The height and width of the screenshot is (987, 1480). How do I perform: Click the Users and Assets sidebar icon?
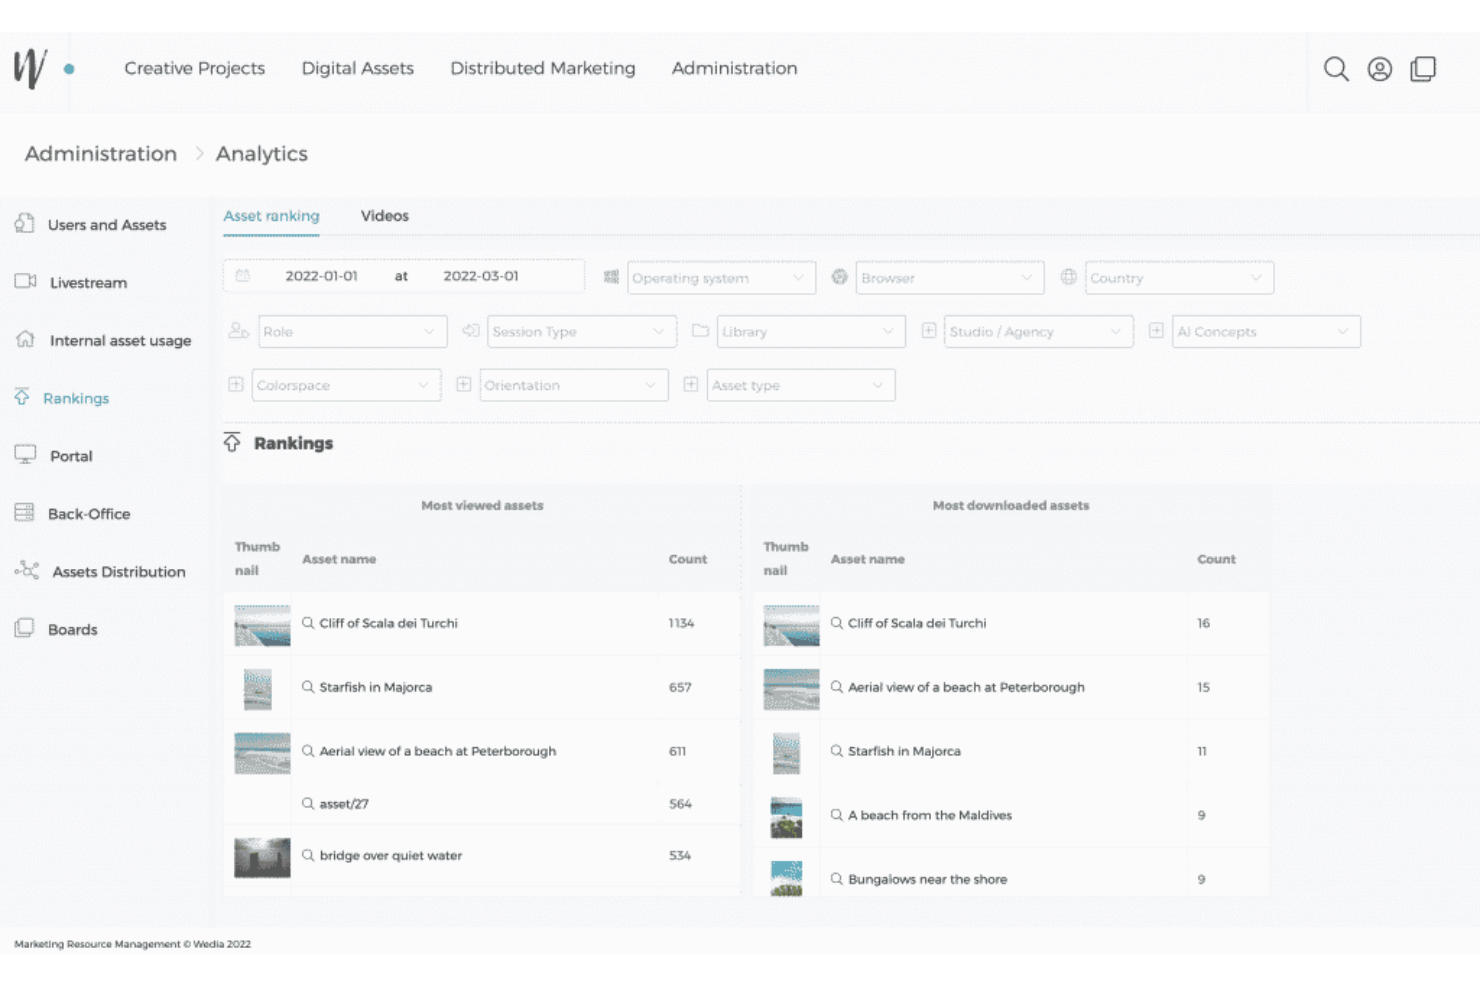[25, 224]
